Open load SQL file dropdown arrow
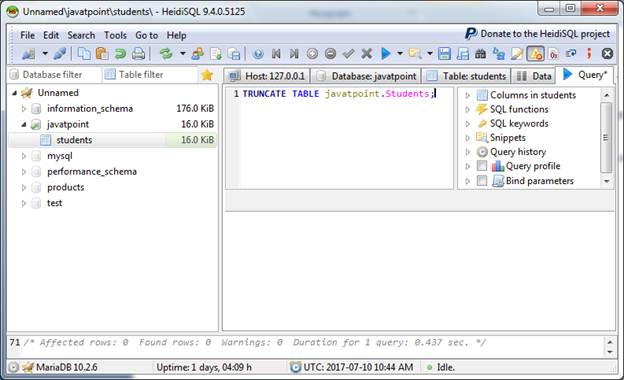This screenshot has width=624, height=380. 430,53
